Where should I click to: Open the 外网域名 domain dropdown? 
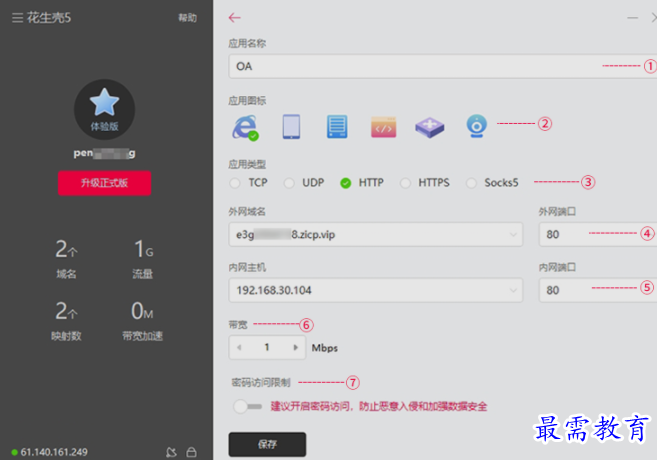click(x=375, y=235)
